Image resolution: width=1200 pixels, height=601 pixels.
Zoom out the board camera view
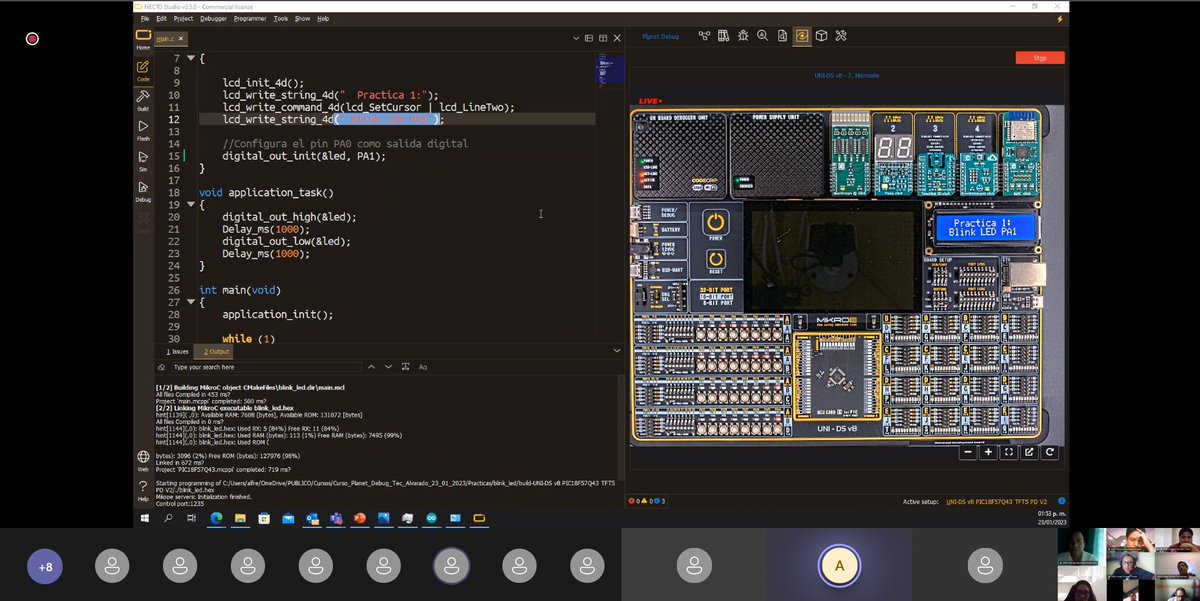tap(968, 452)
